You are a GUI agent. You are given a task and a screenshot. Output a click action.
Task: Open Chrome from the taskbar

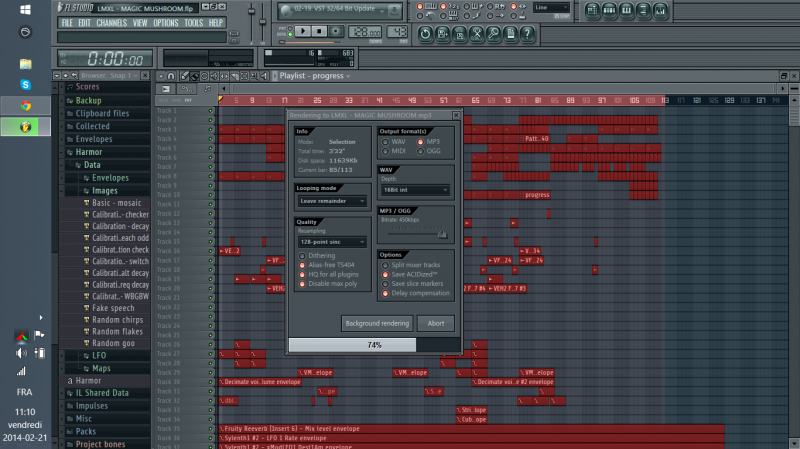click(x=26, y=106)
